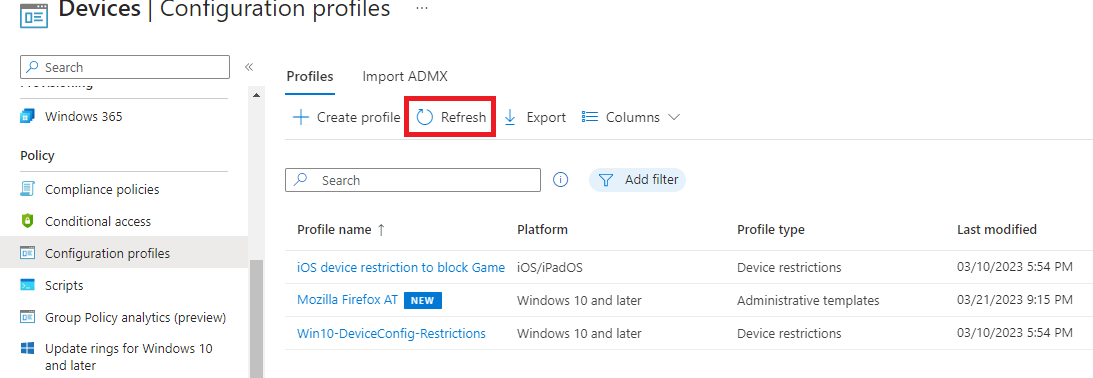Switch to the Import ADMX tab

(x=405, y=77)
